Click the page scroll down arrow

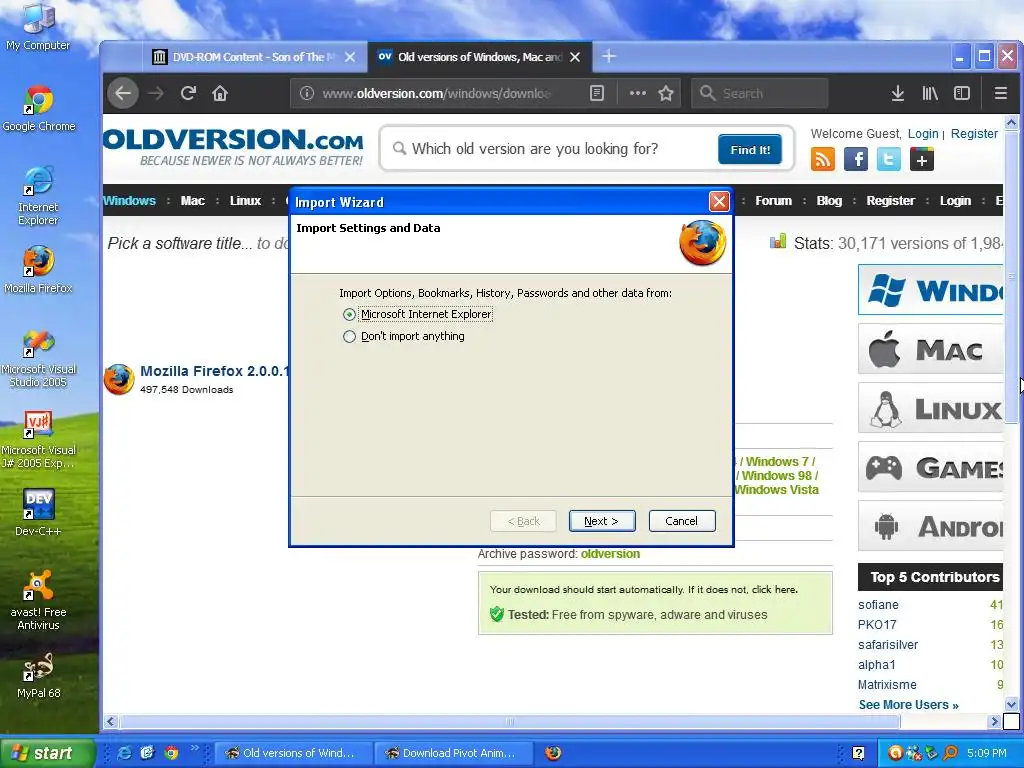coord(1011,704)
